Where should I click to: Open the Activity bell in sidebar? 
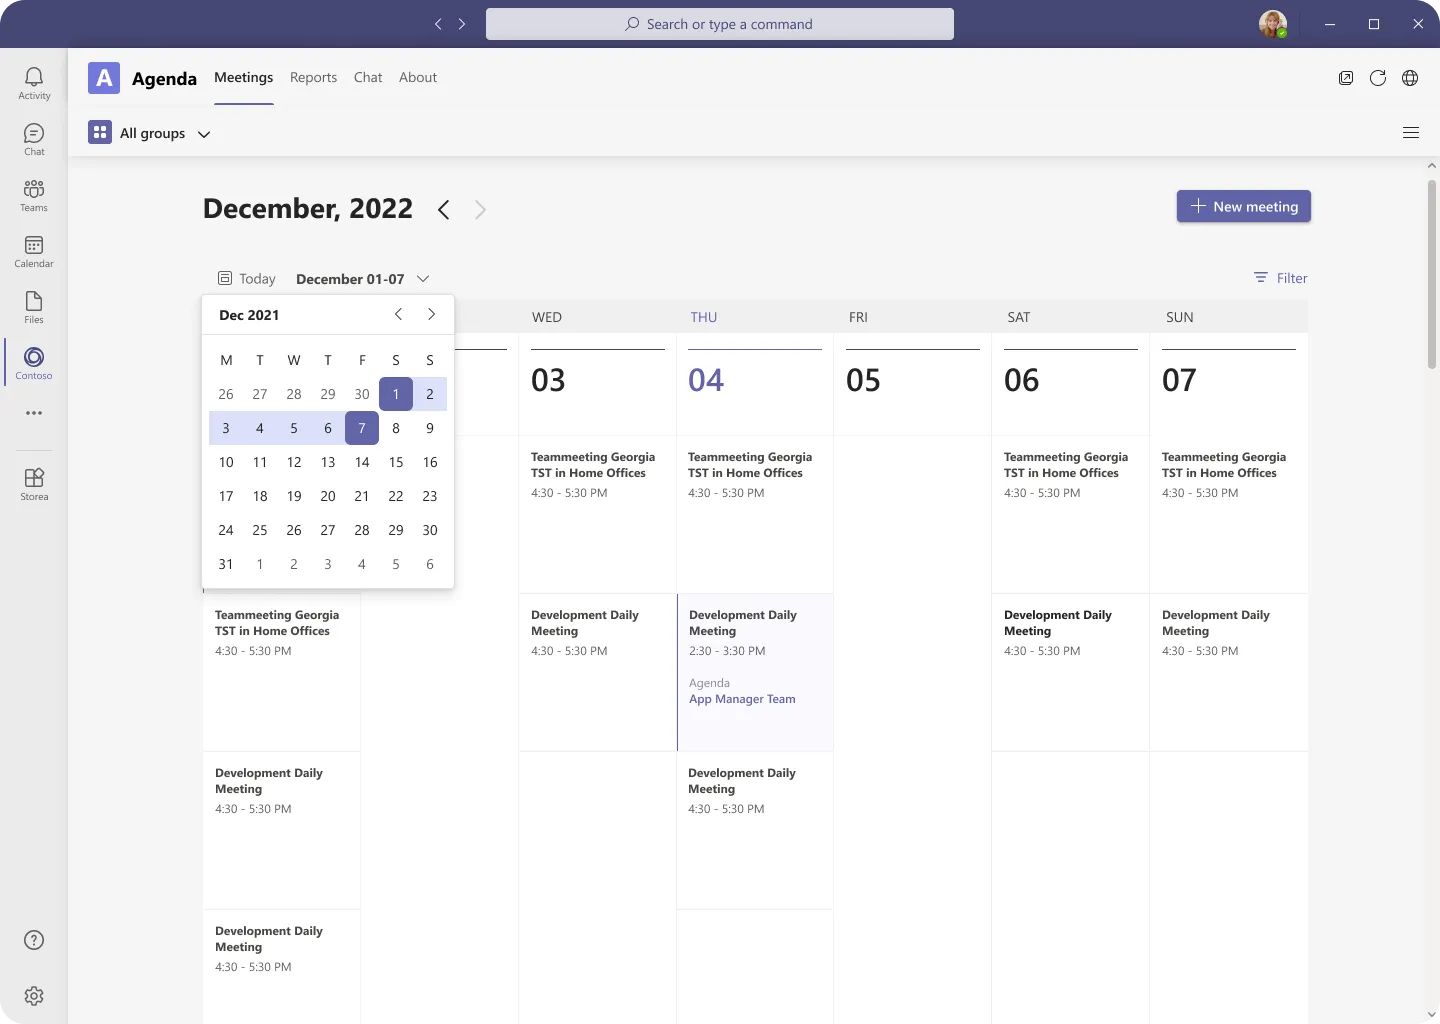coord(34,83)
